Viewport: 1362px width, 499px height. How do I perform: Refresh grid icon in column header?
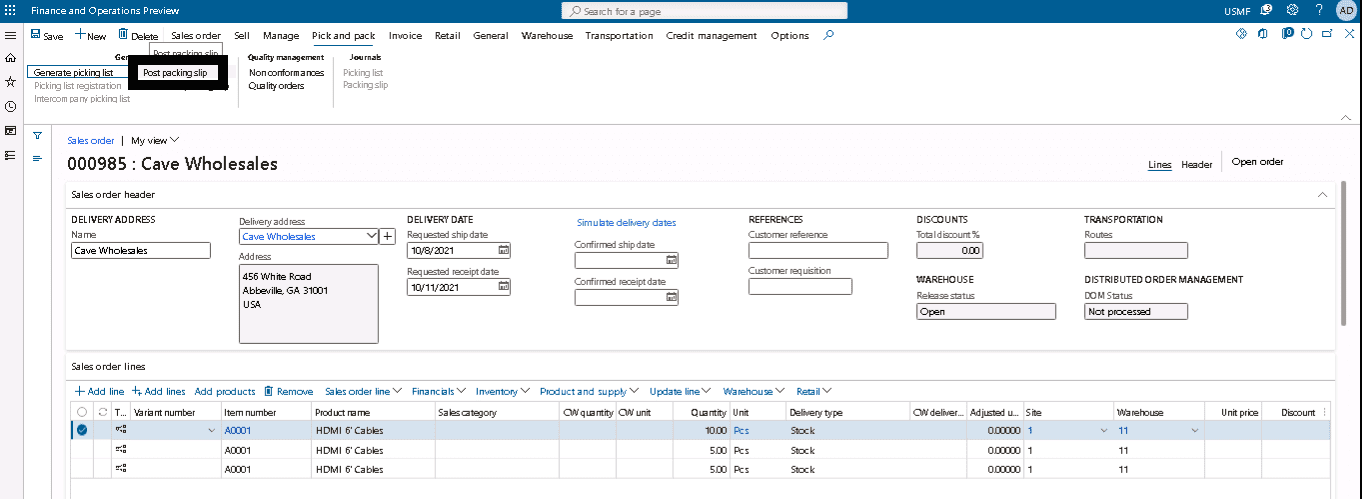tap(102, 412)
